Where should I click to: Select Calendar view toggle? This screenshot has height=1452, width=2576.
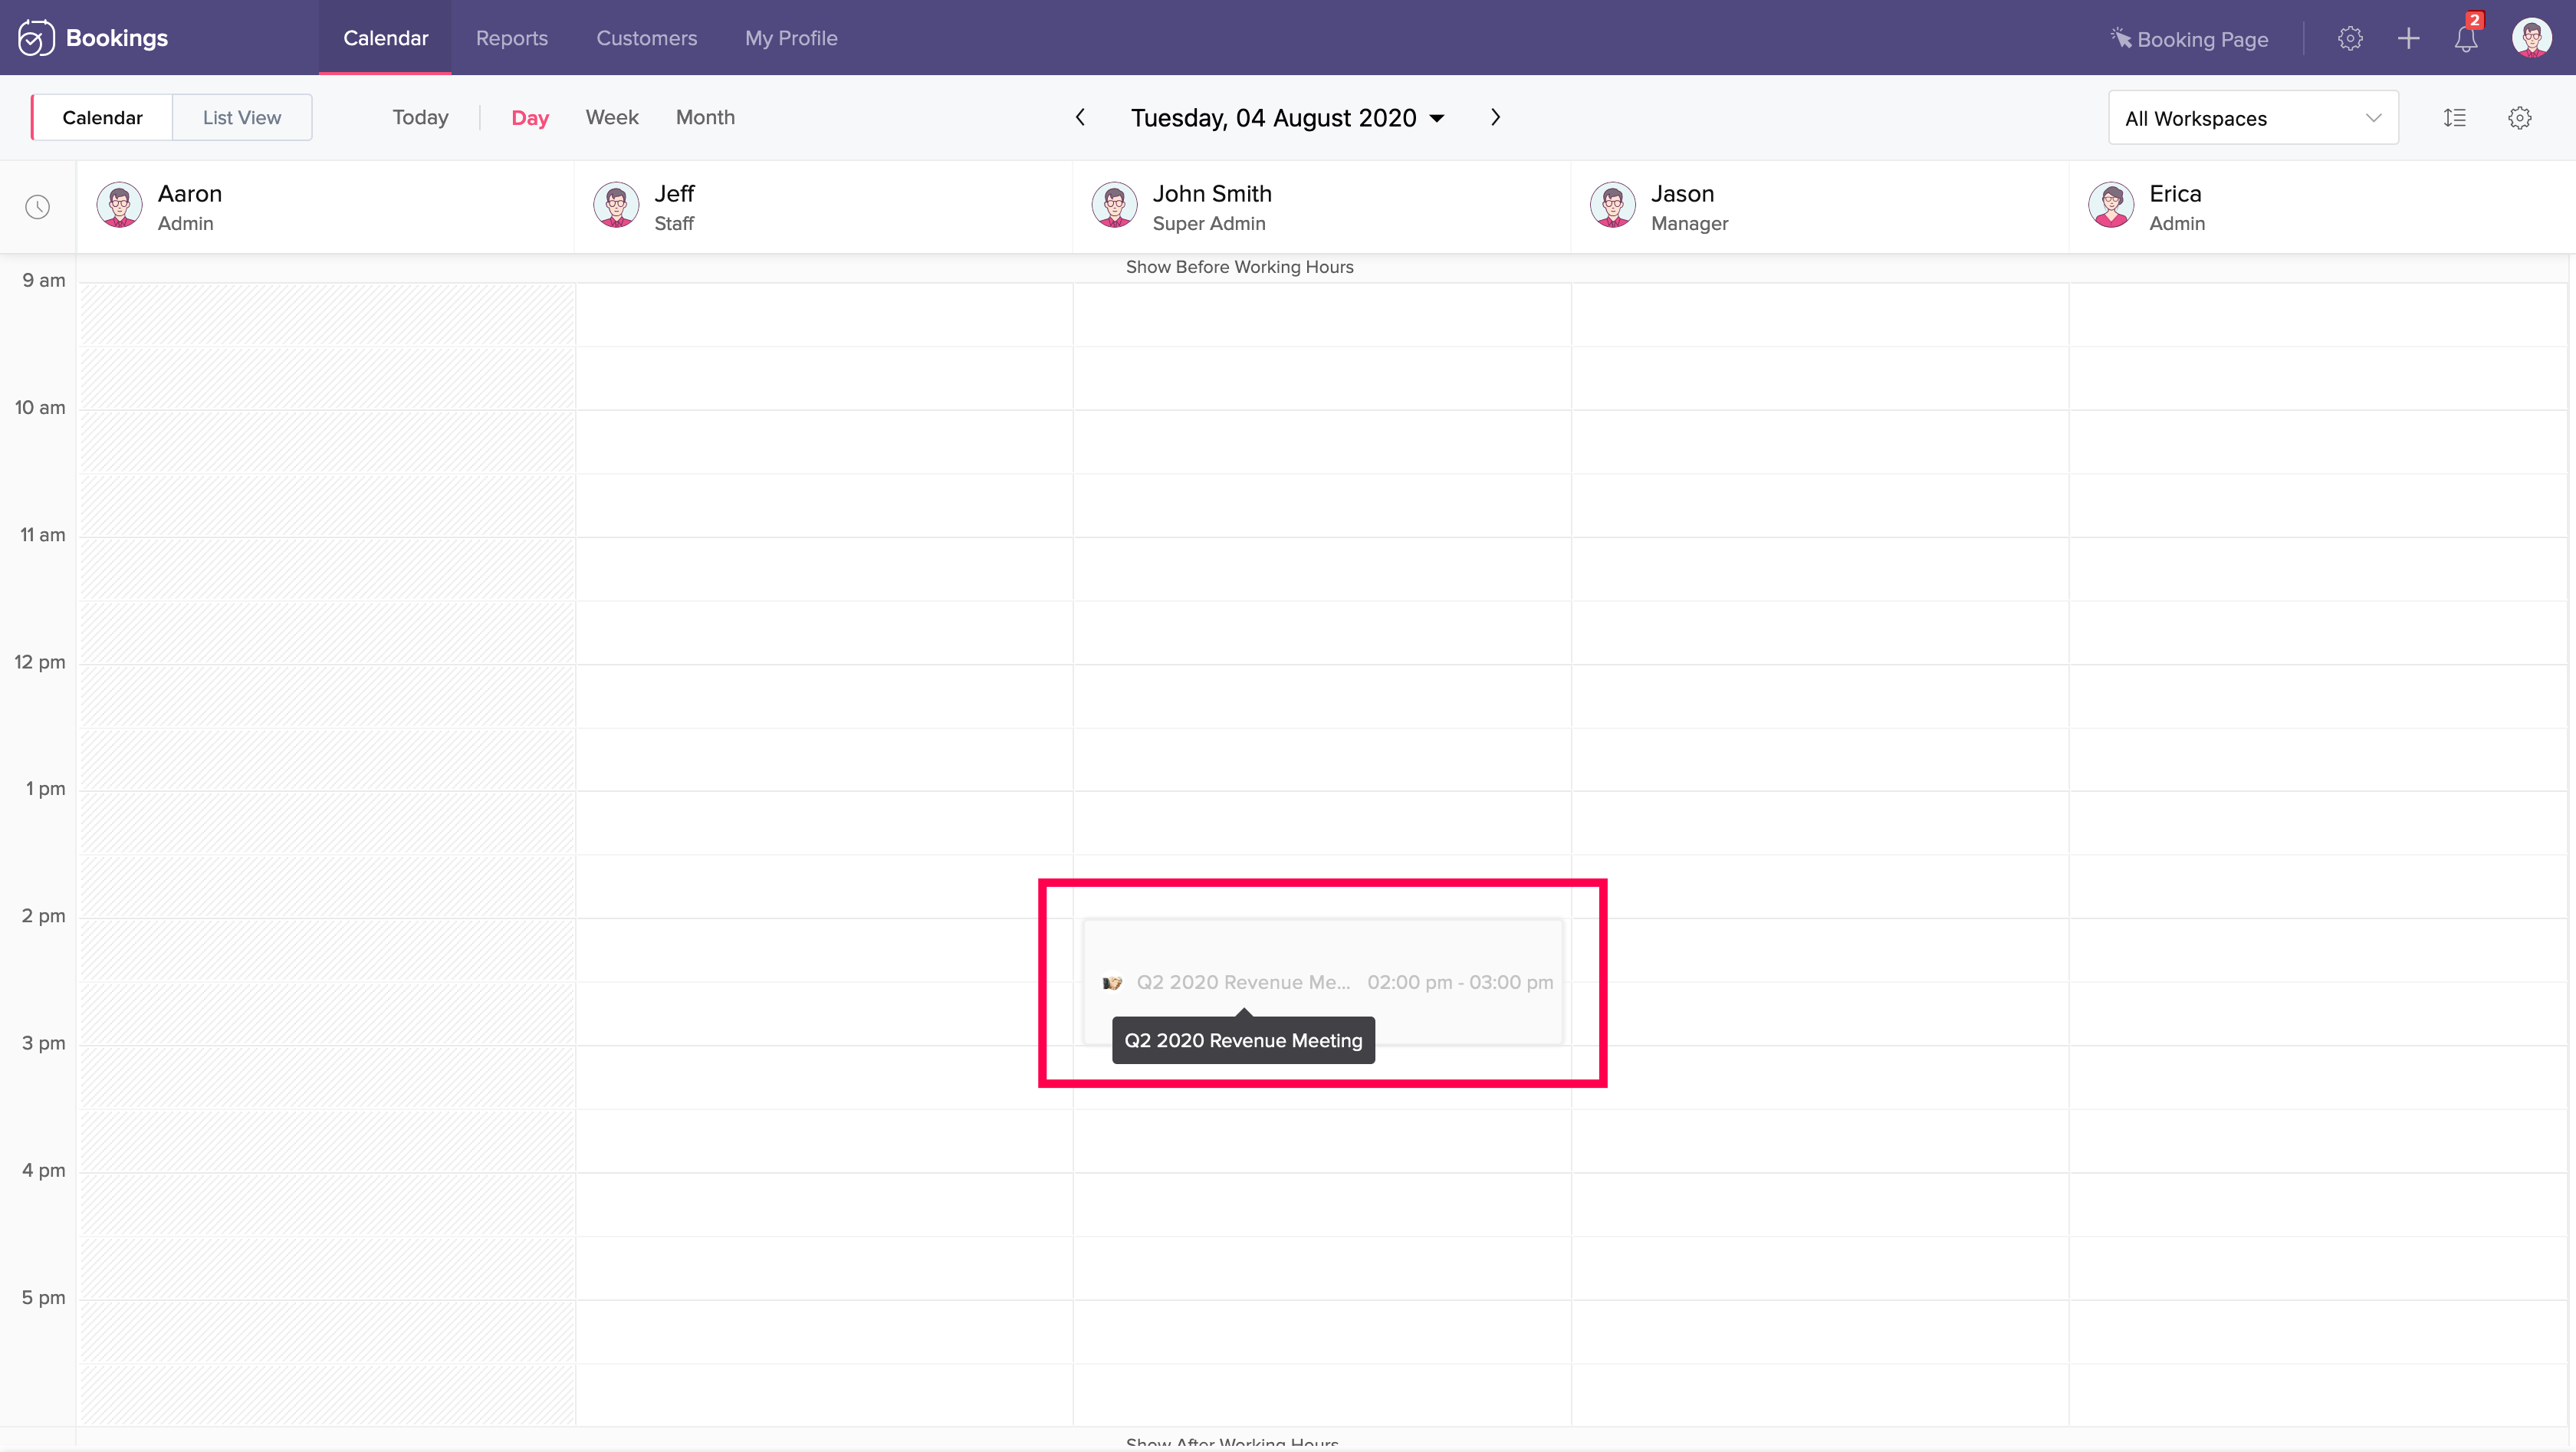102,118
